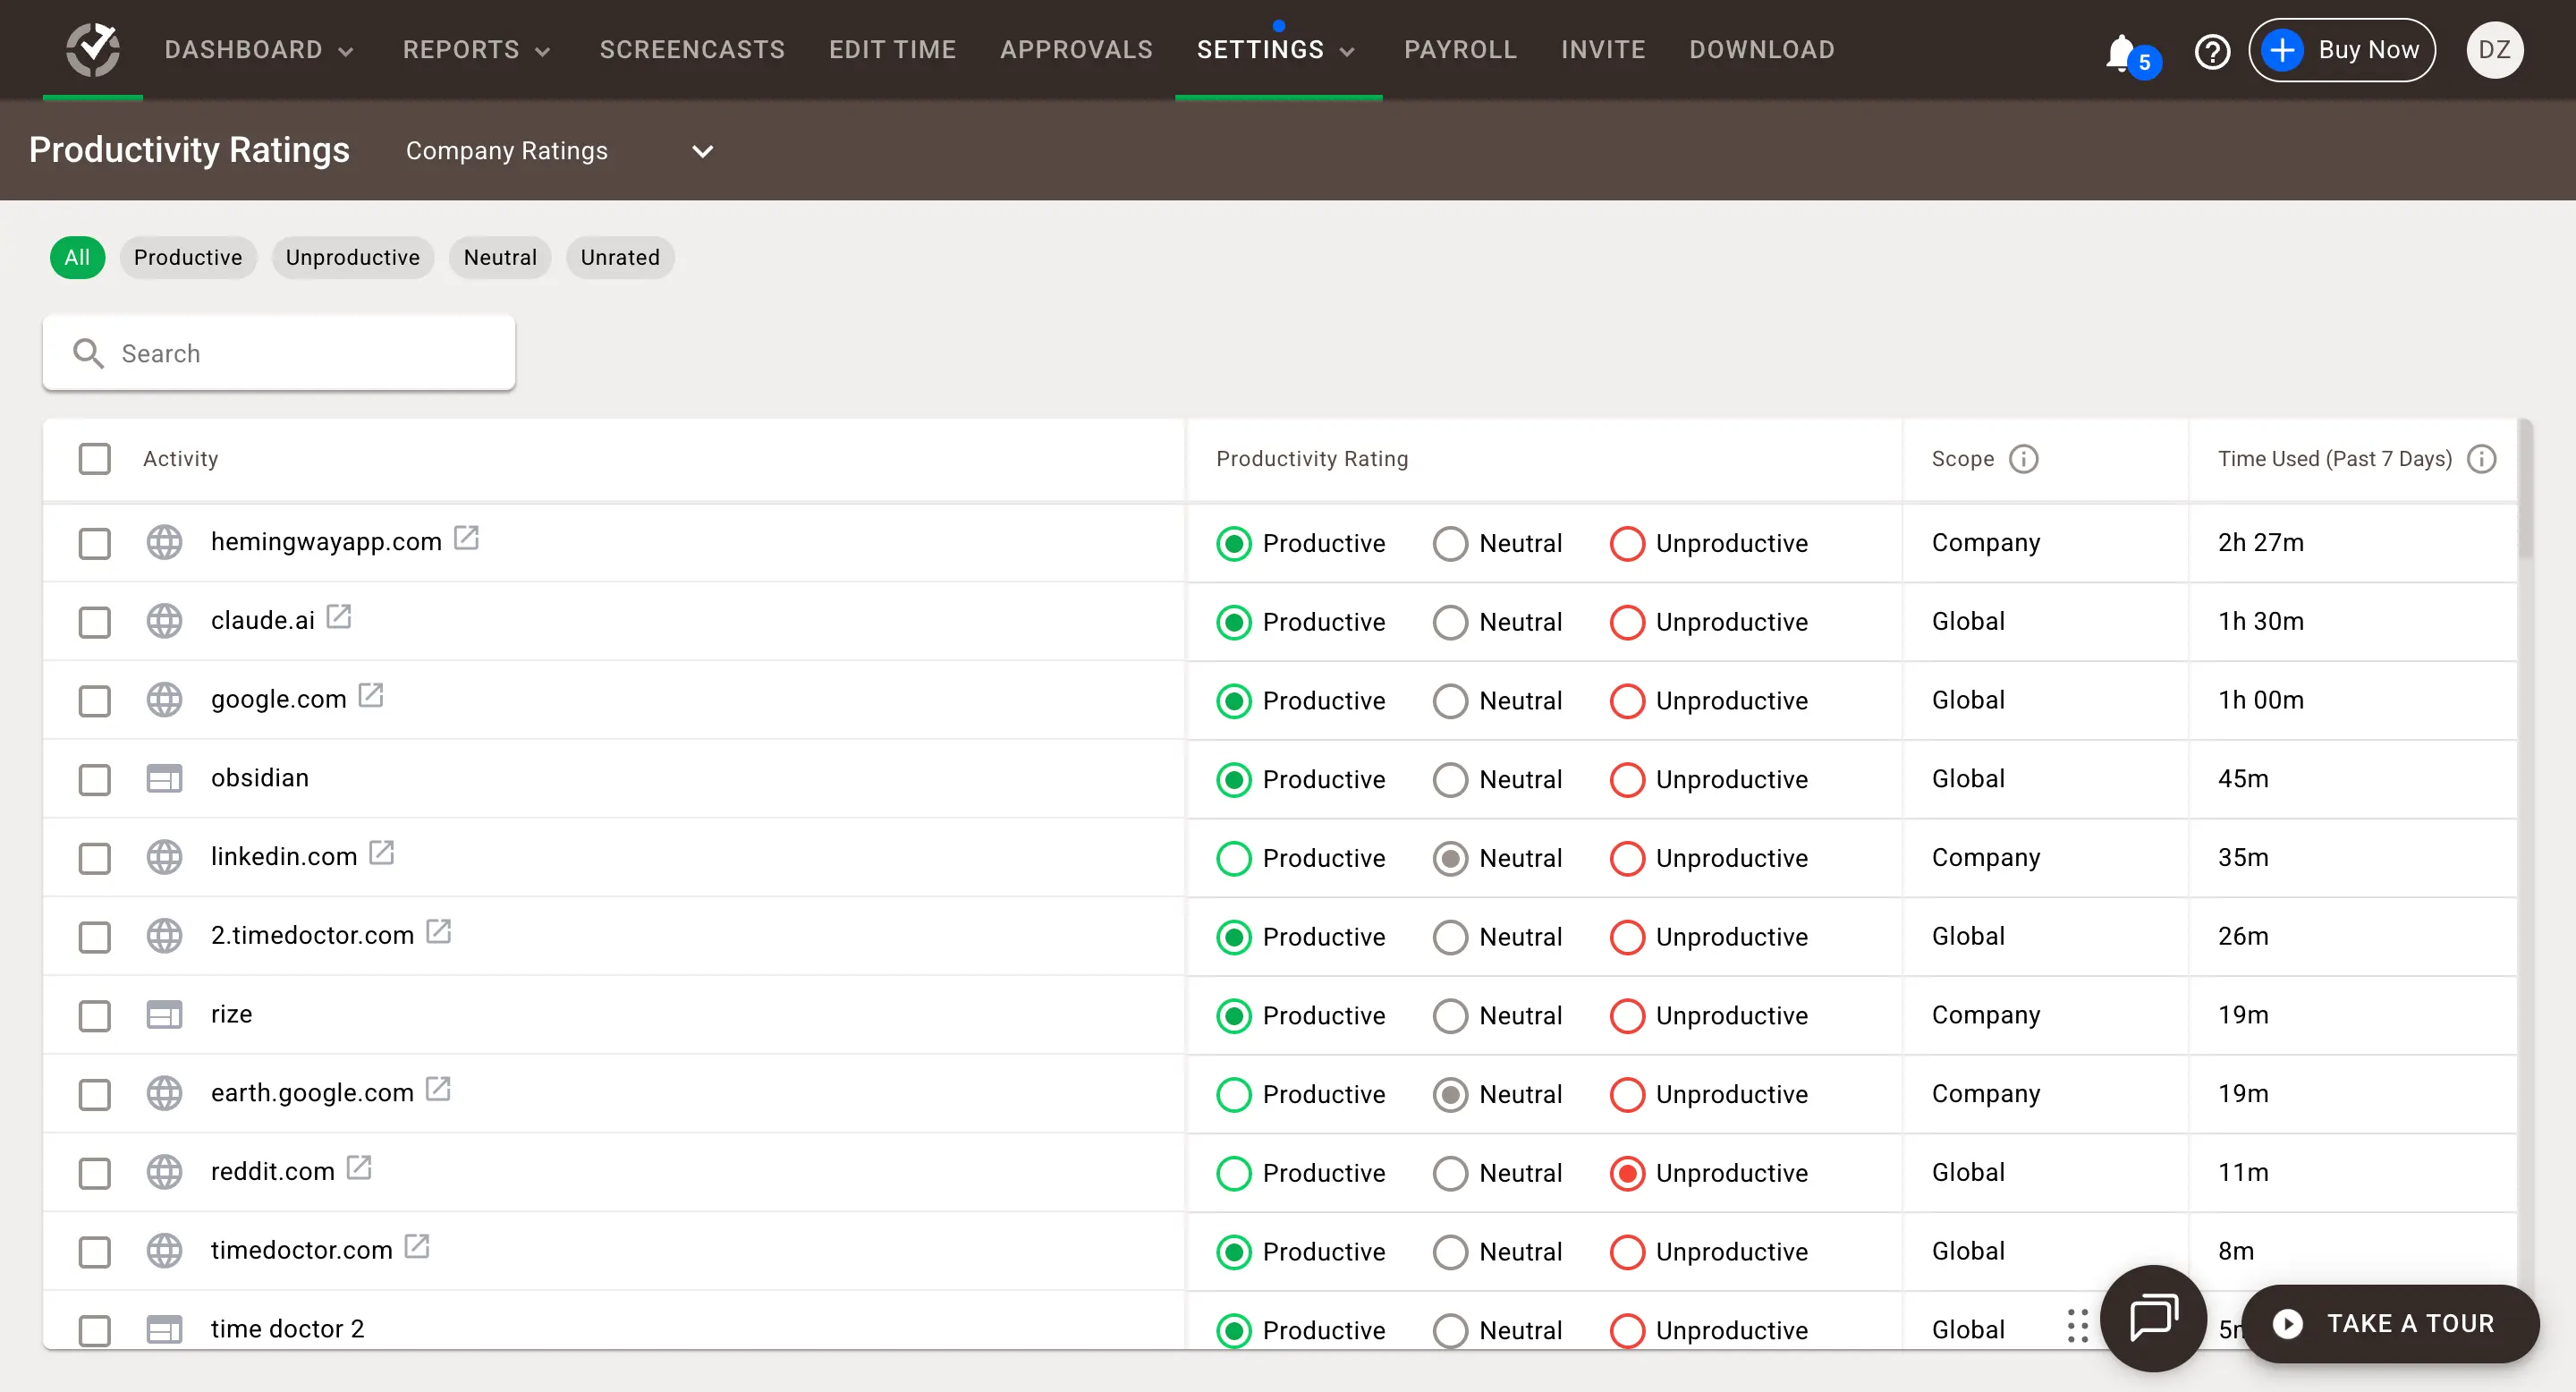Click the app window icon for rize
This screenshot has width=2576, height=1392.
(x=164, y=1015)
